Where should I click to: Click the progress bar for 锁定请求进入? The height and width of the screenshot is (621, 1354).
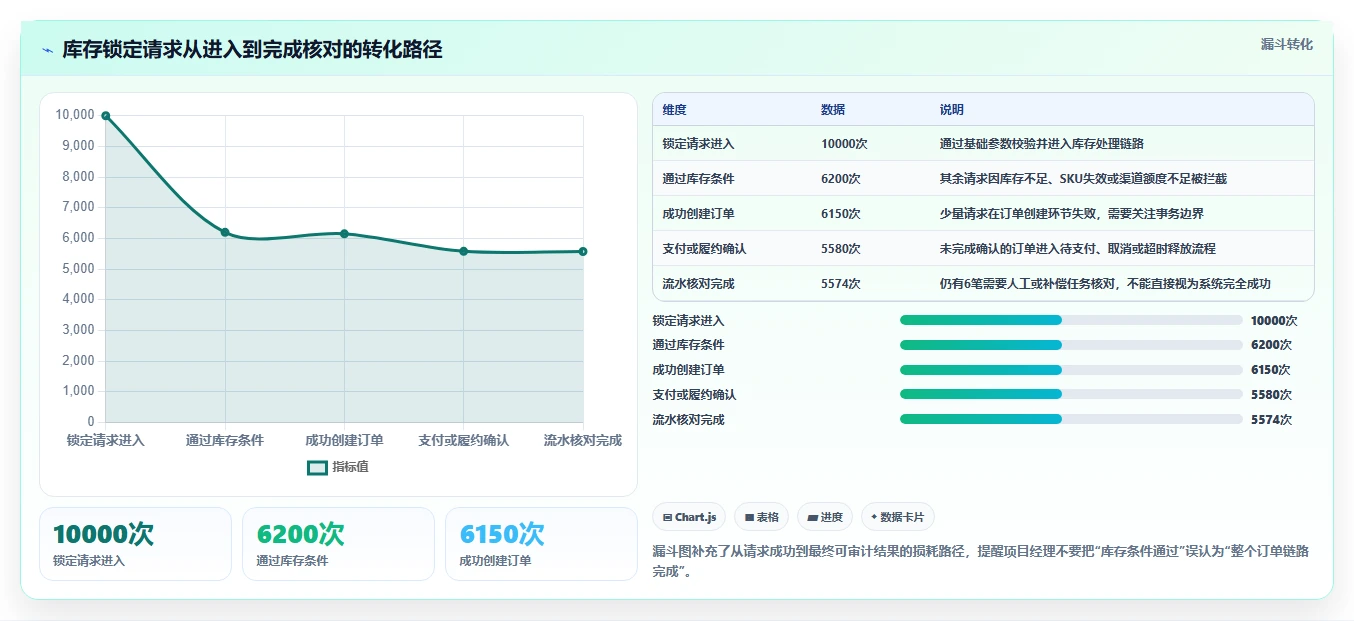pyautogui.click(x=1071, y=320)
